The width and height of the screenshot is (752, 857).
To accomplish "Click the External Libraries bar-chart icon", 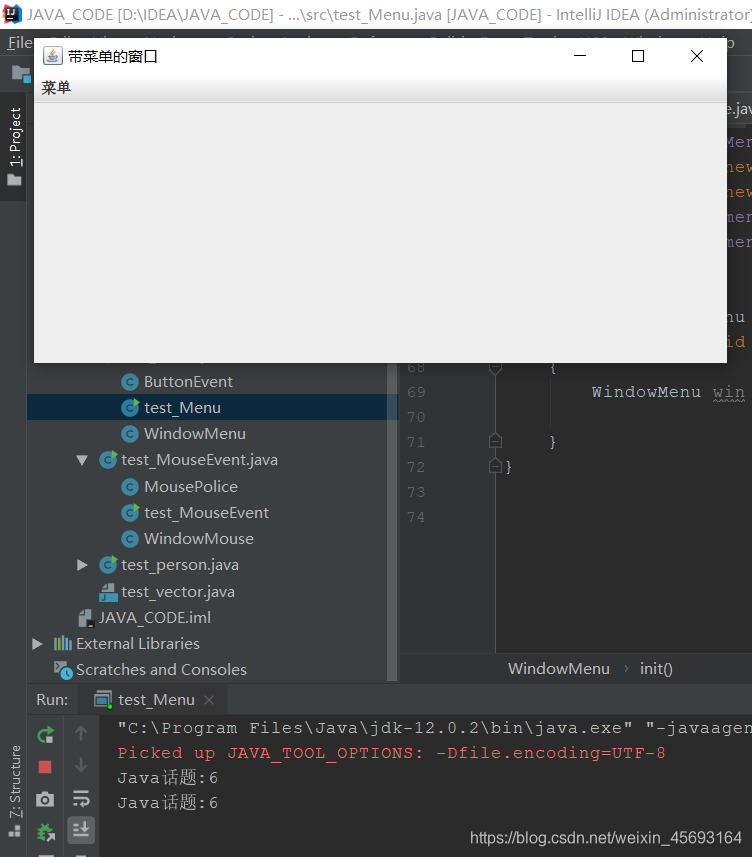I will [62, 643].
